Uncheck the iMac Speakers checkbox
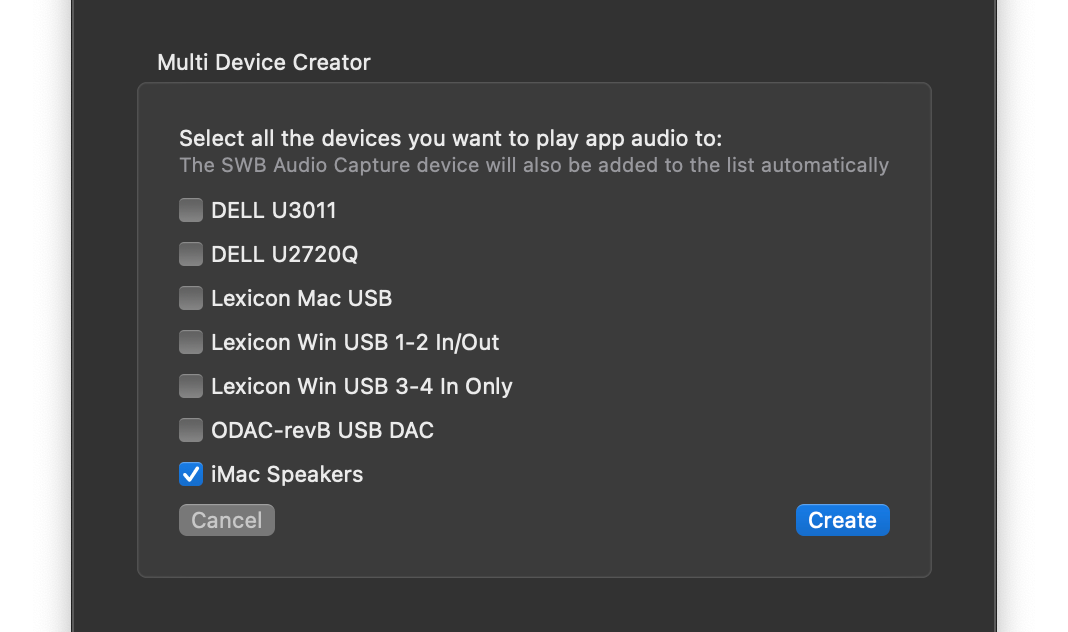1068x632 pixels. tap(191, 474)
